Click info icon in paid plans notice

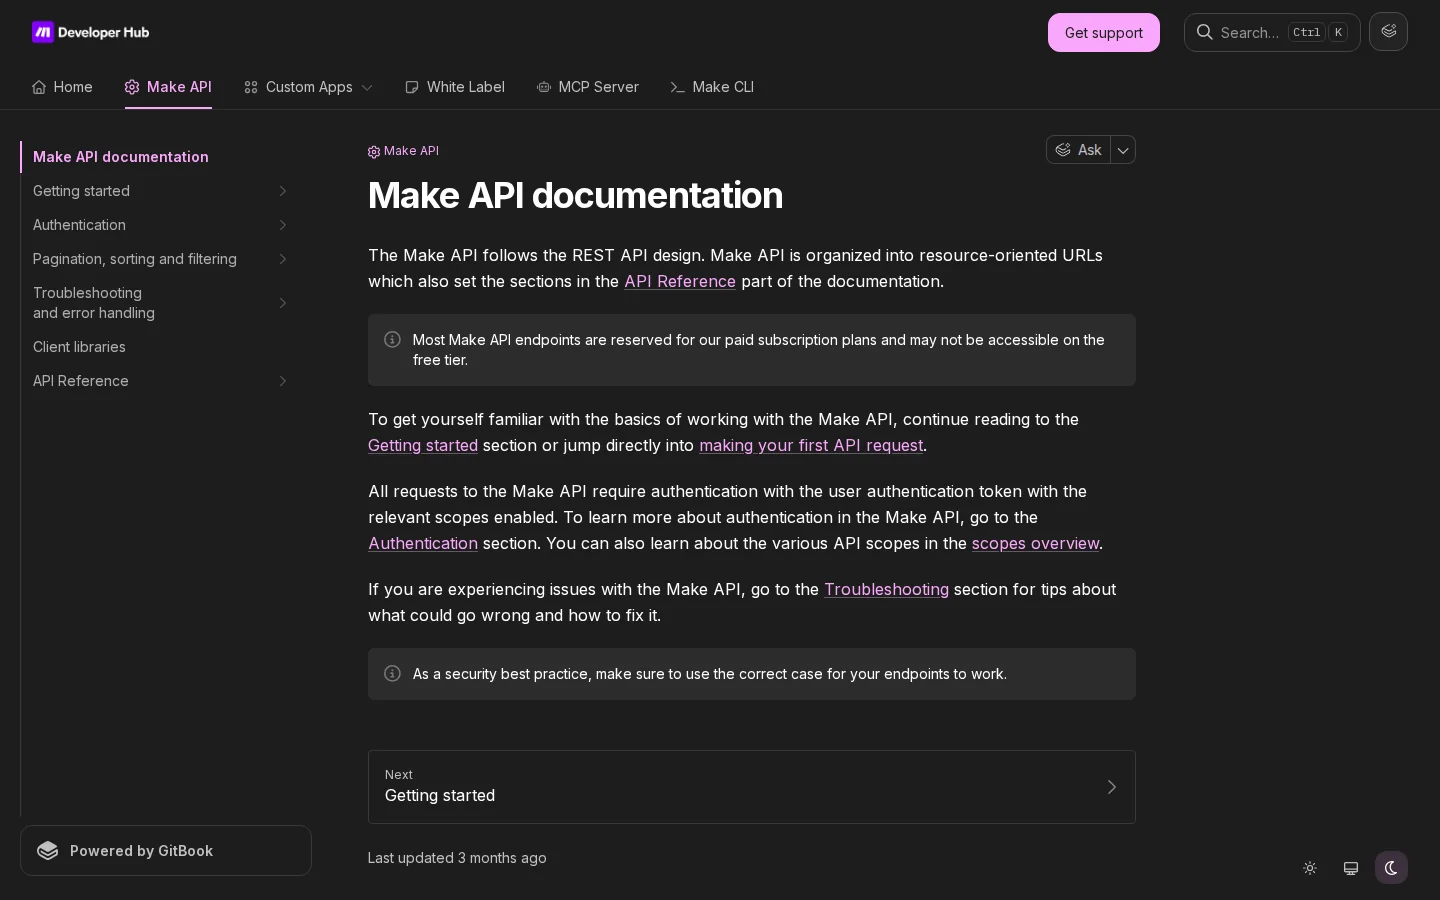392,340
